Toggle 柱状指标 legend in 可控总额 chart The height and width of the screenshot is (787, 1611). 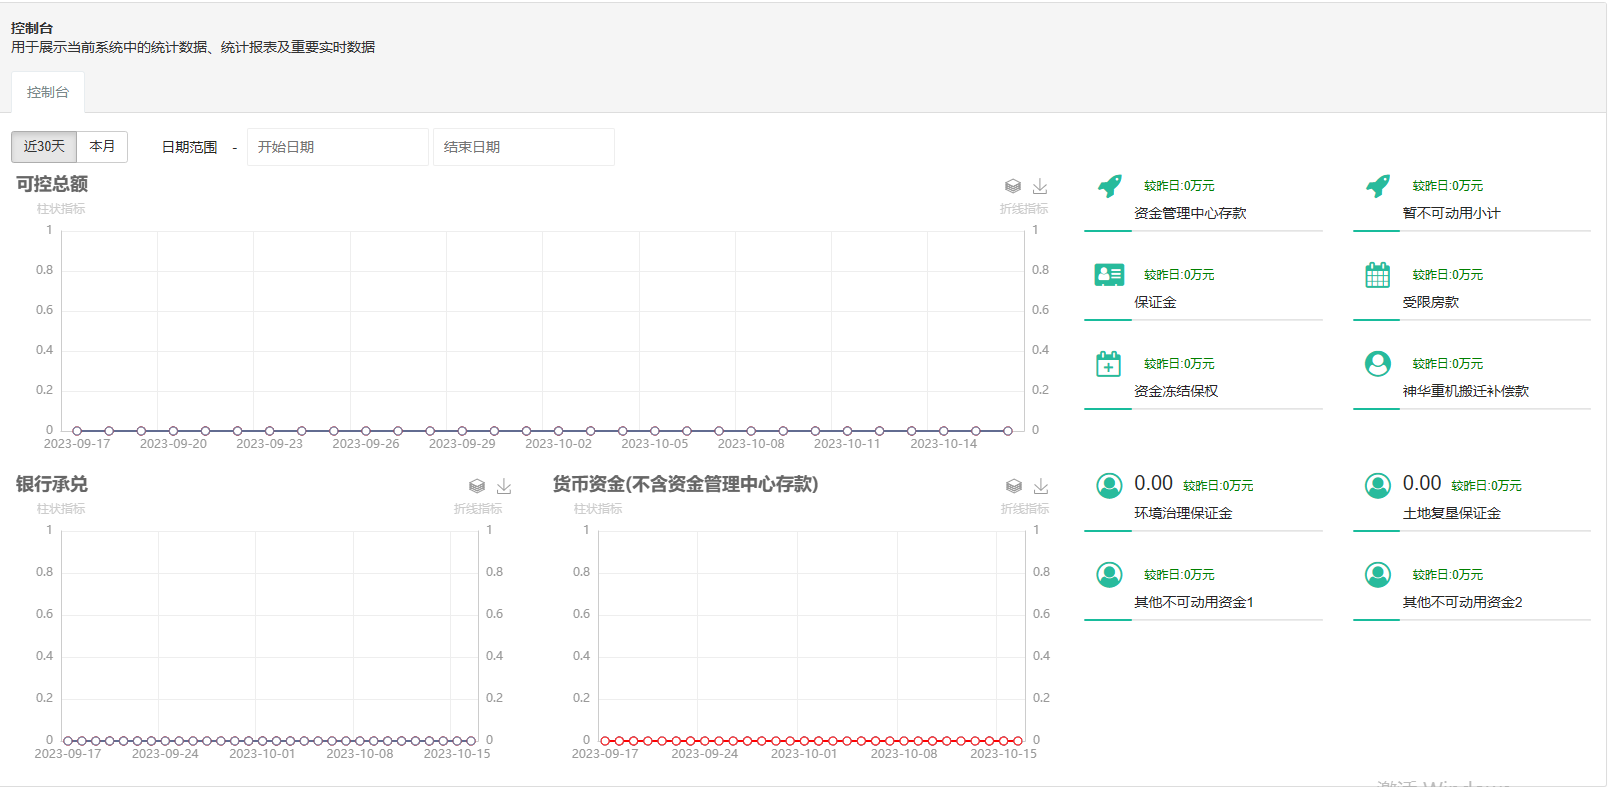tap(61, 209)
